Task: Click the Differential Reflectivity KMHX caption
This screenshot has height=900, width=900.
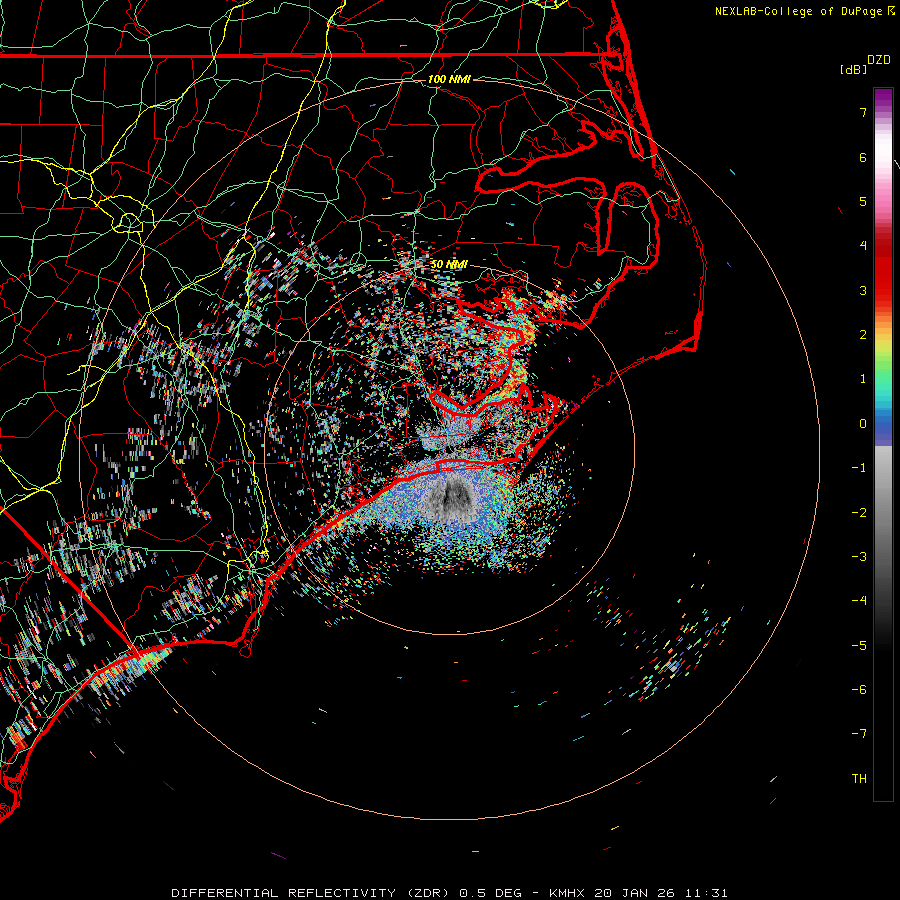Action: (449, 893)
